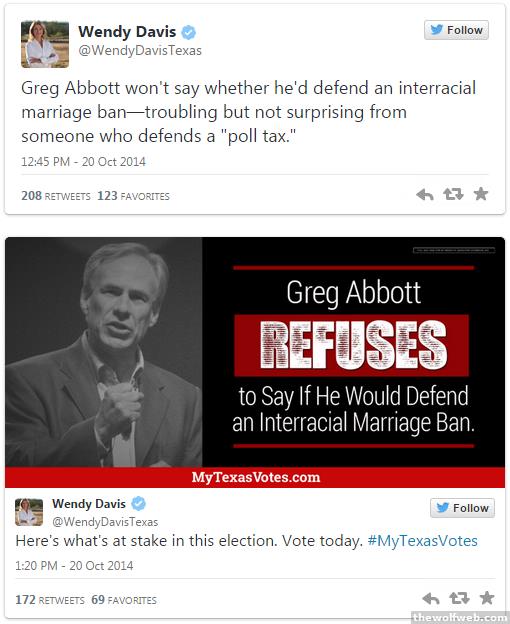The width and height of the screenshot is (510, 624).
Task: Open the Greg Abbott REFUSES image
Action: (x=255, y=362)
